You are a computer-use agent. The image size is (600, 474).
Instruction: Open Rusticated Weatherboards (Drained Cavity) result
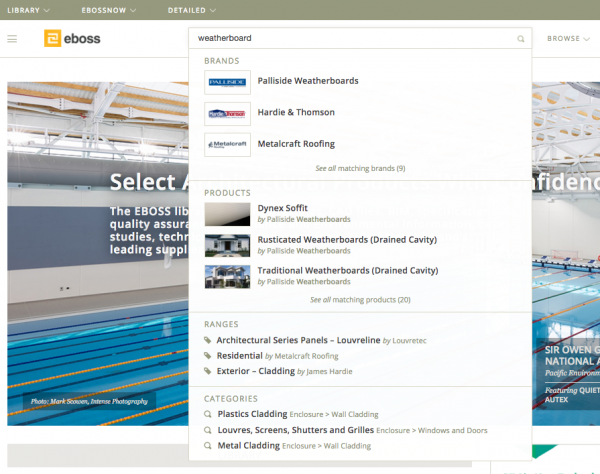click(347, 240)
